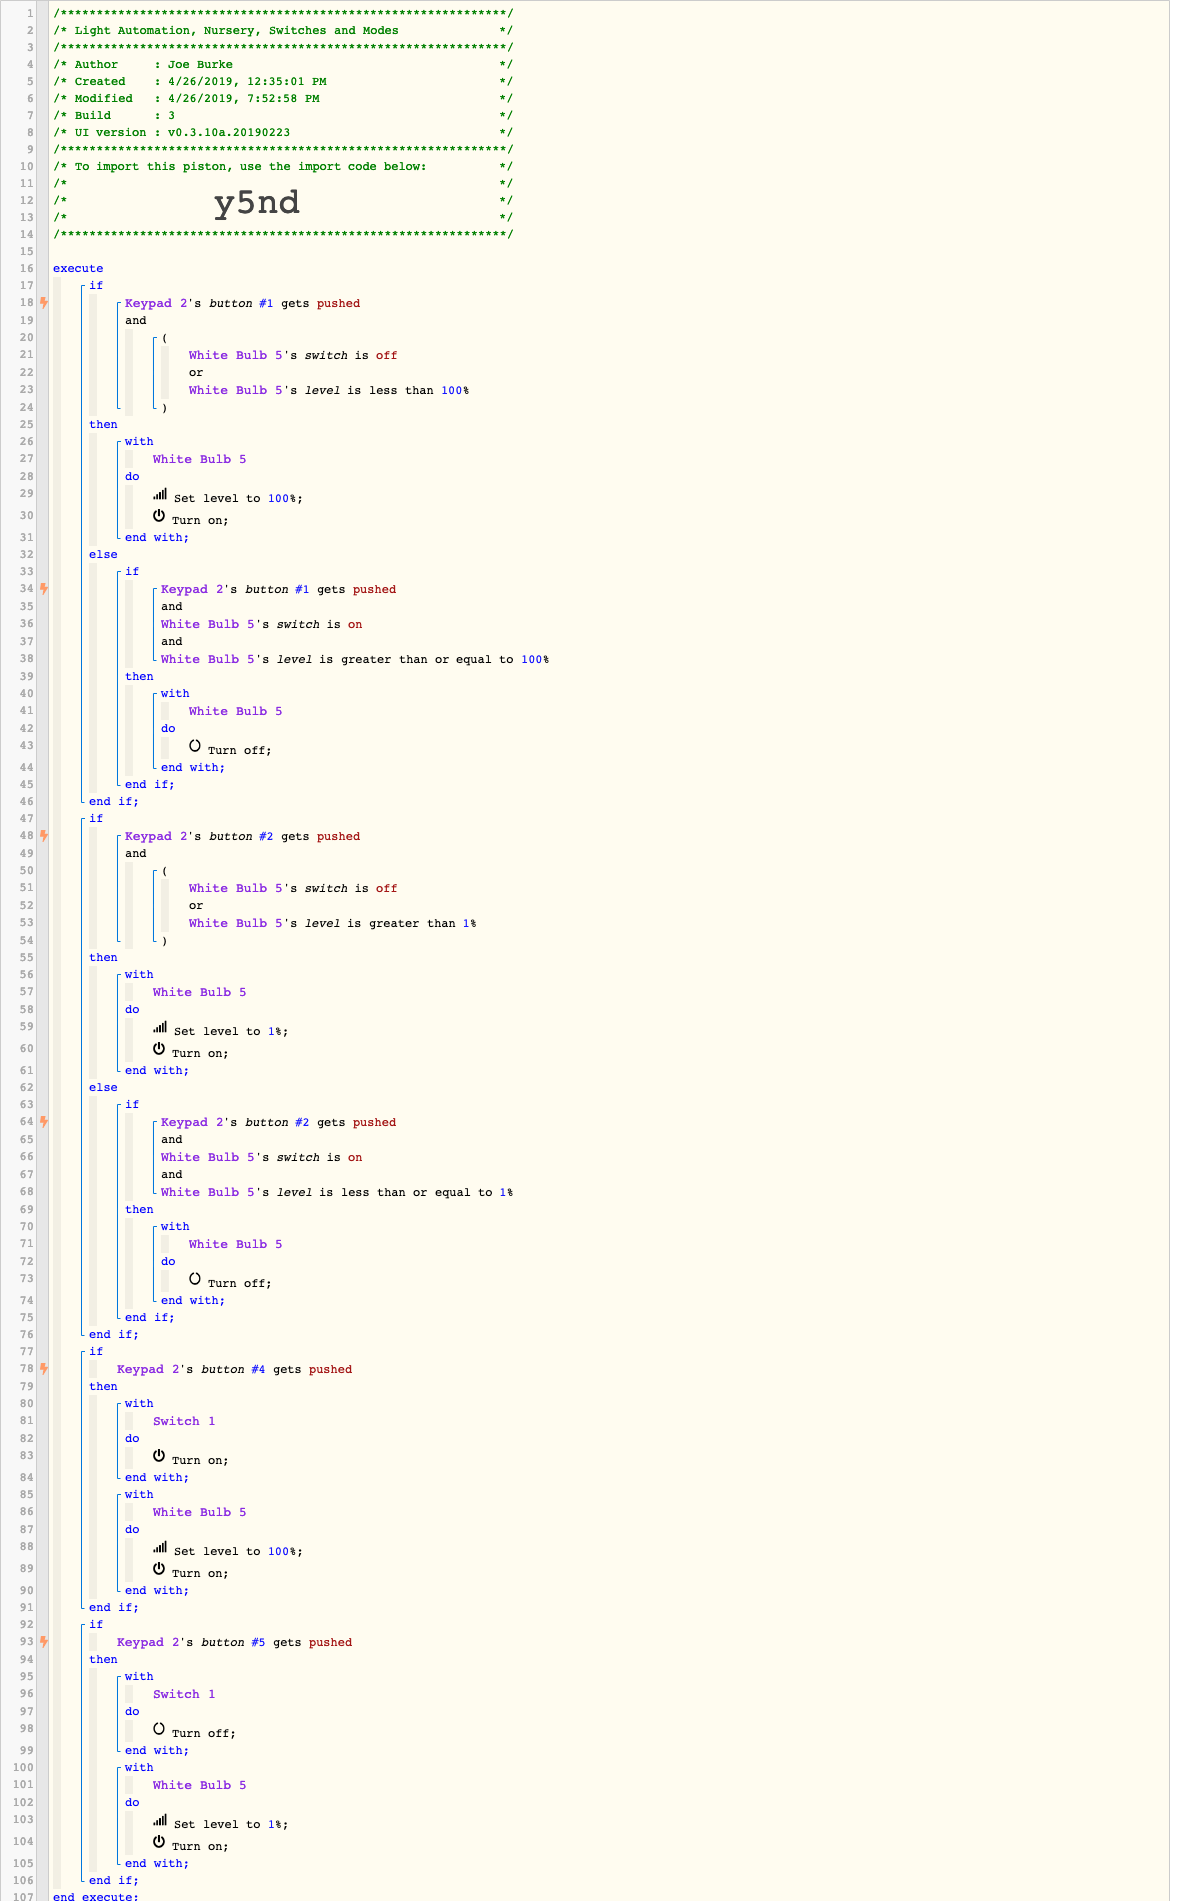Click the piston title comment 'Light Automation, Nursery, Switches and Modes'

[x=236, y=30]
